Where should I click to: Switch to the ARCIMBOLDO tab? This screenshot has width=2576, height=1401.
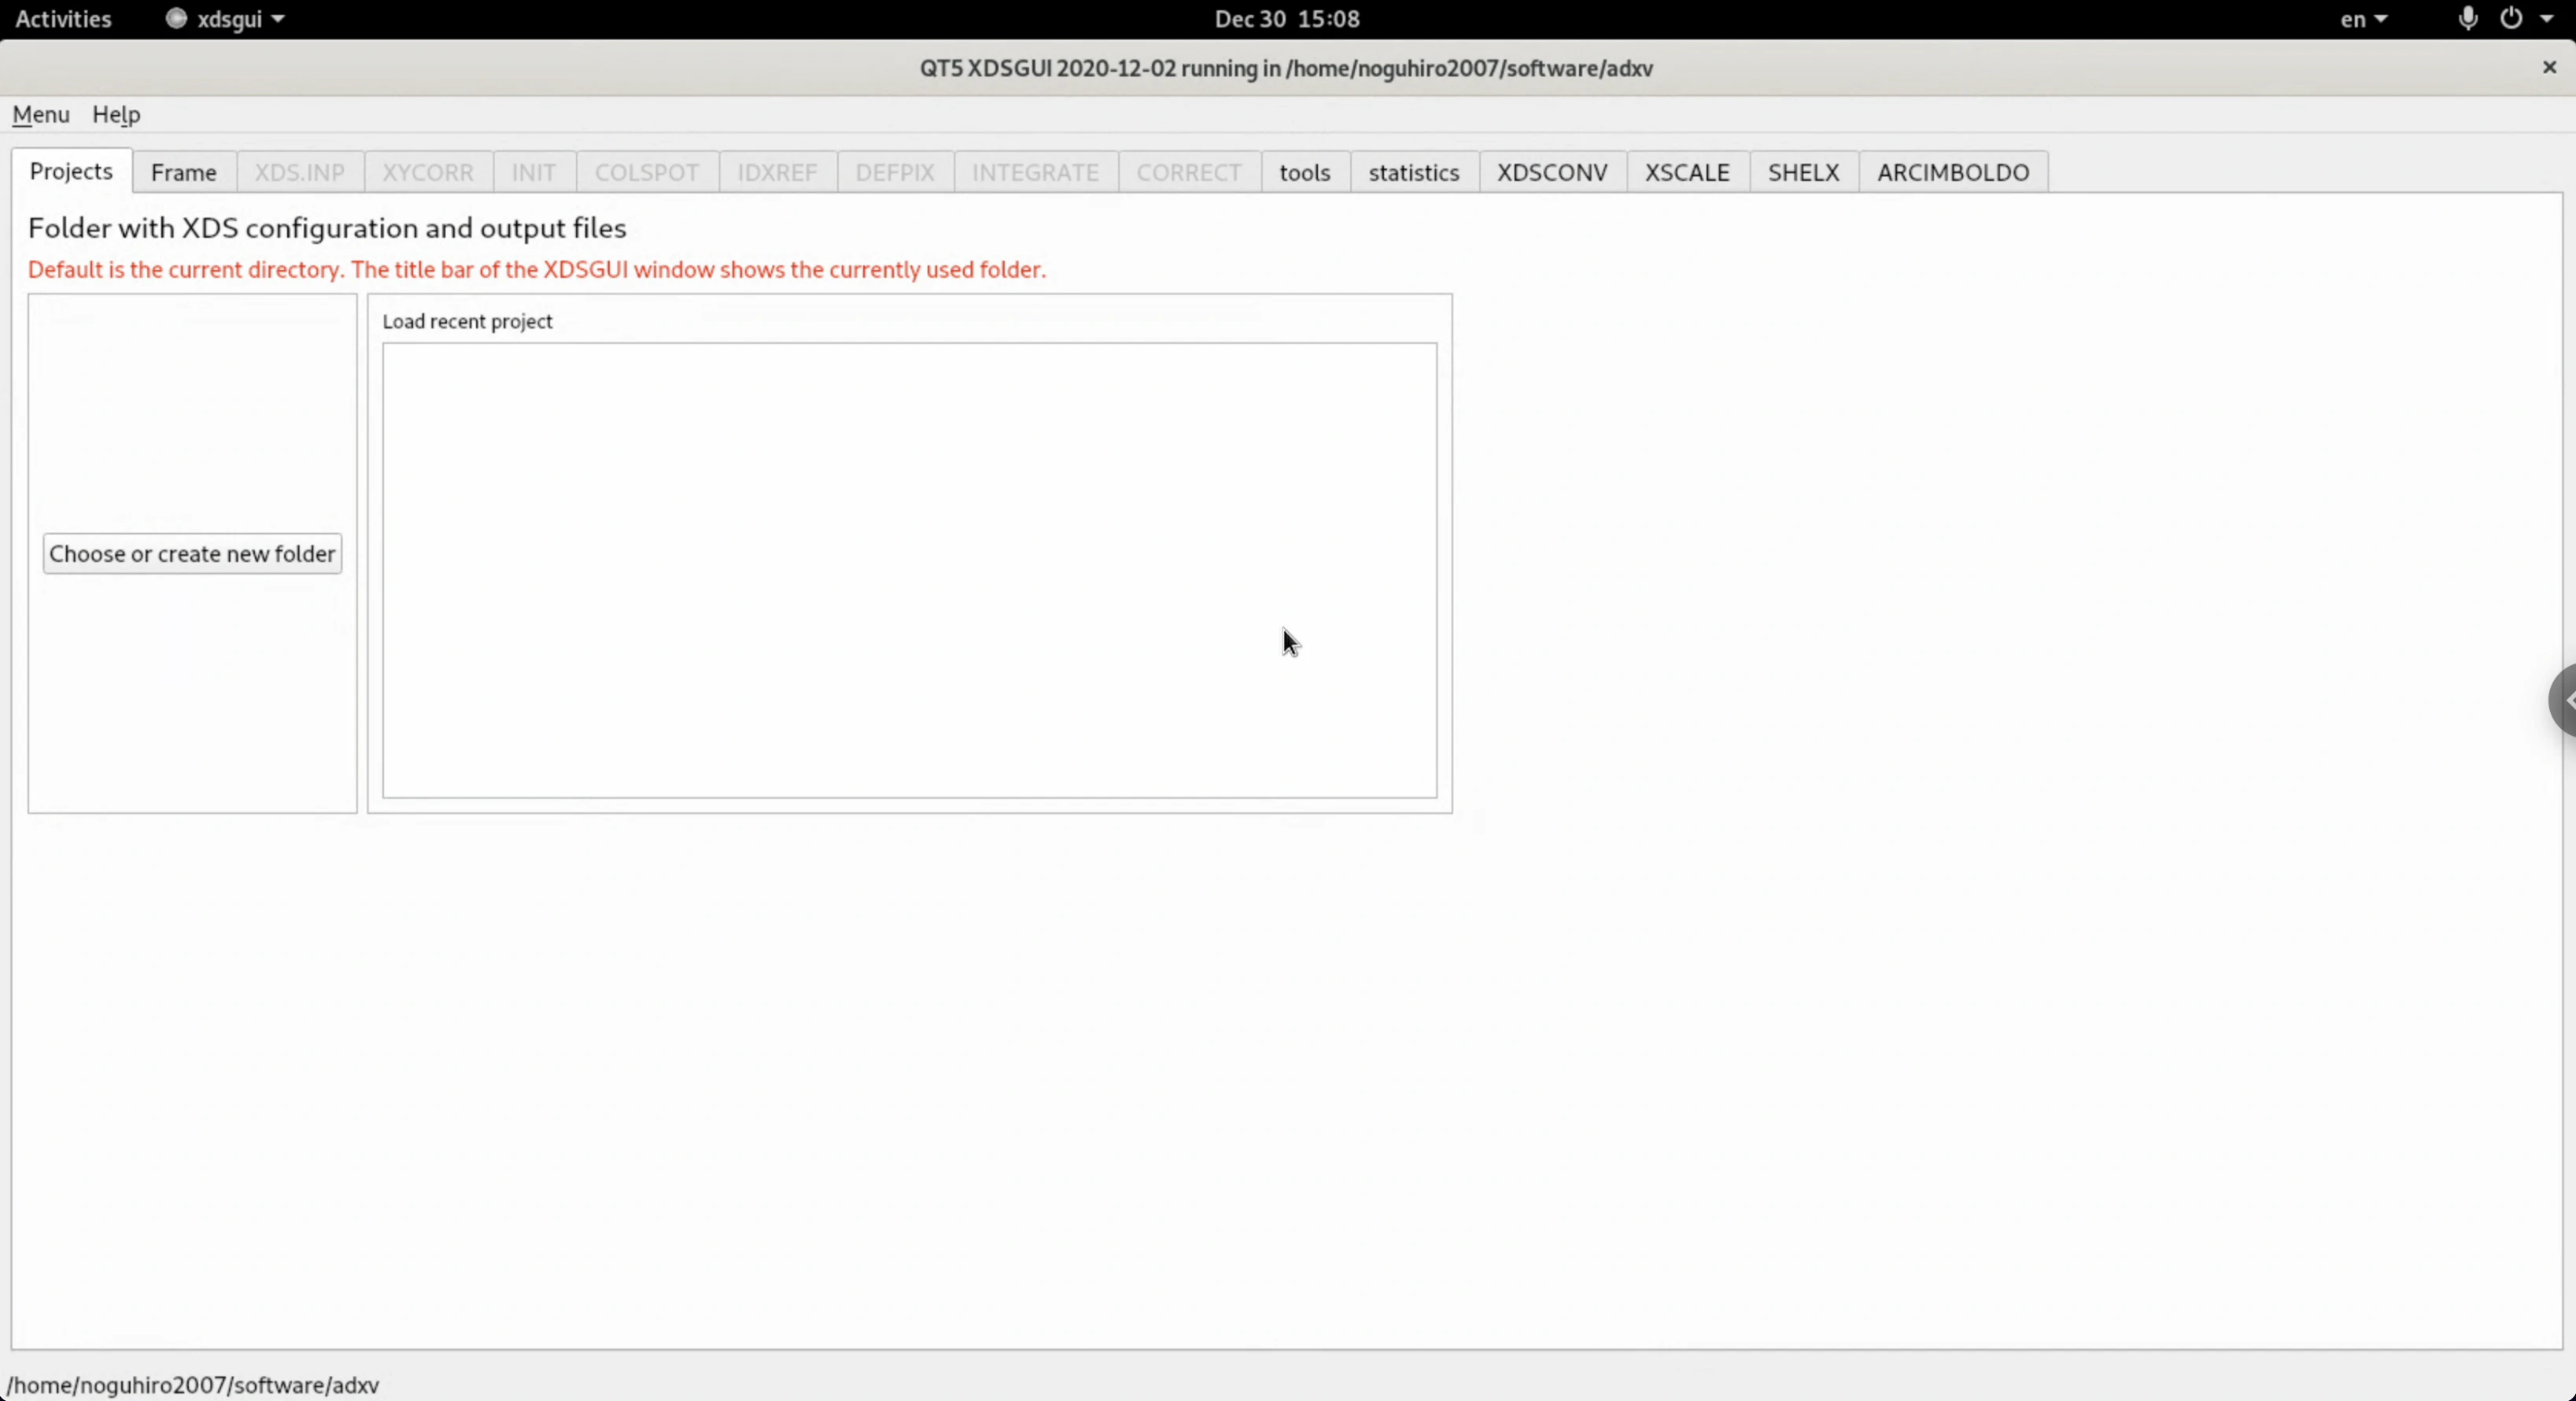pos(1953,172)
